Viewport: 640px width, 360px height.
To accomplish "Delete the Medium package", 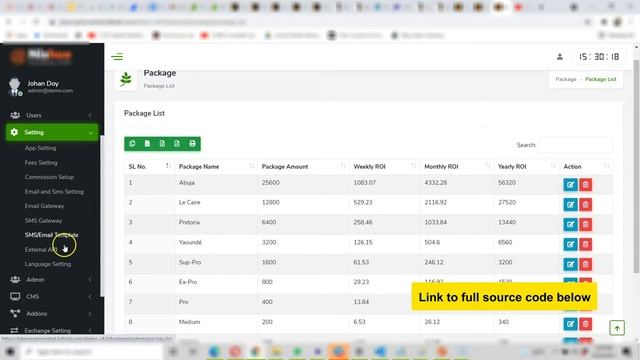I will click(585, 324).
